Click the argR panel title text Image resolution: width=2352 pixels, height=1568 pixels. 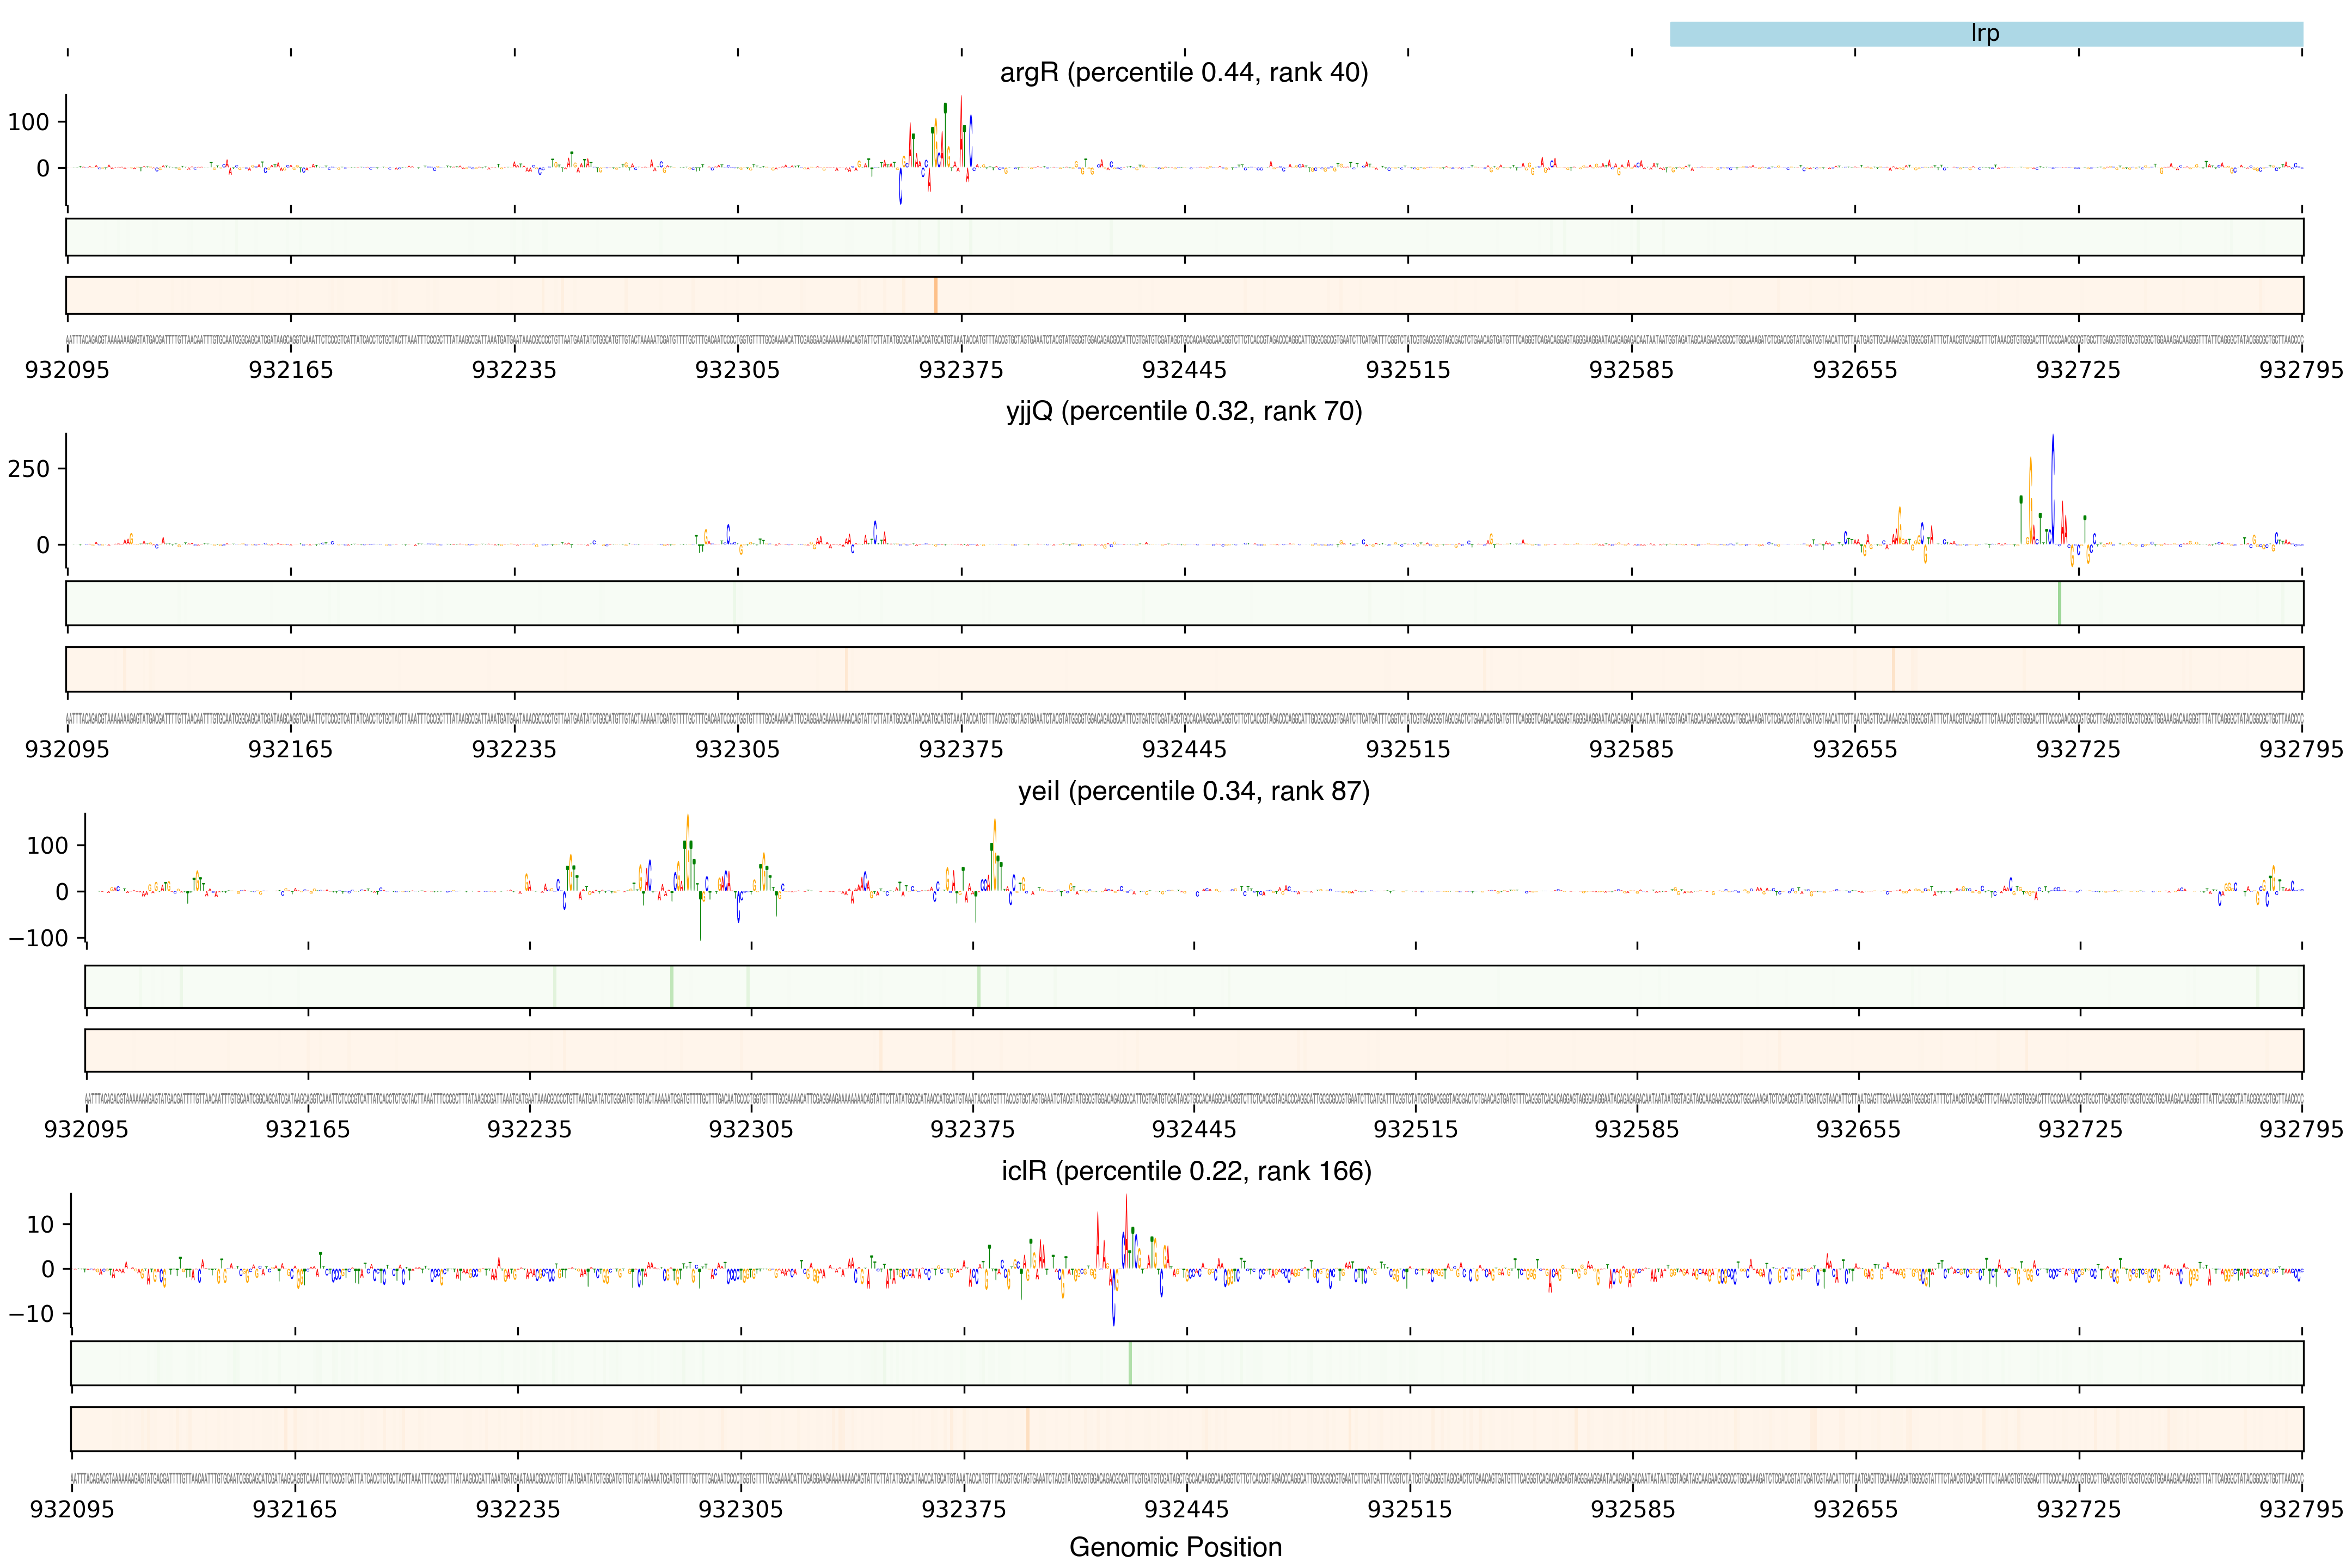1184,73
